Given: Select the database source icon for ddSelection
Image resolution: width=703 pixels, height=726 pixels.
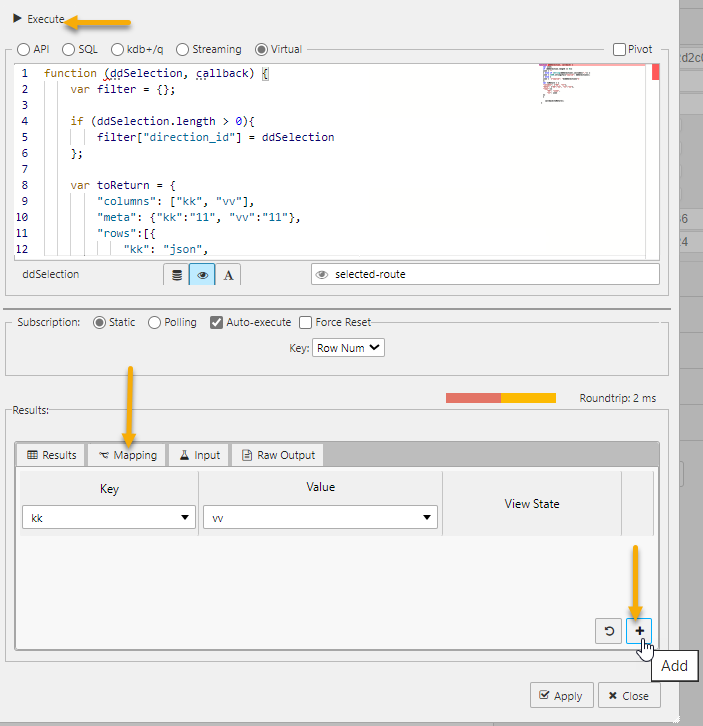Looking at the screenshot, I should [176, 275].
